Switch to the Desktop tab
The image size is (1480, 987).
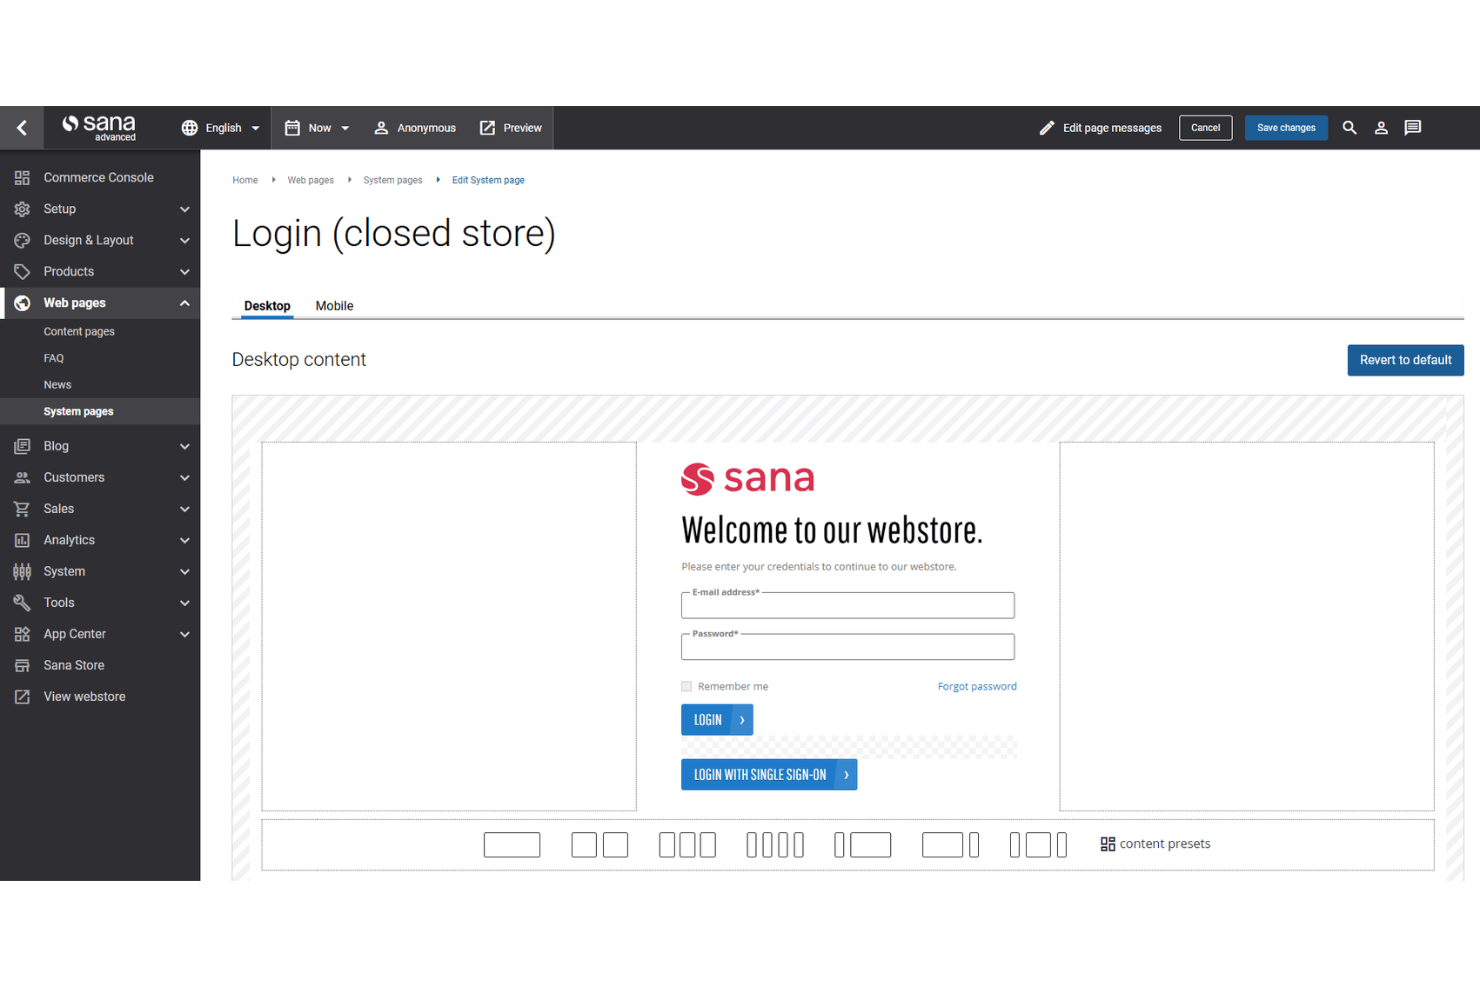pyautogui.click(x=267, y=306)
